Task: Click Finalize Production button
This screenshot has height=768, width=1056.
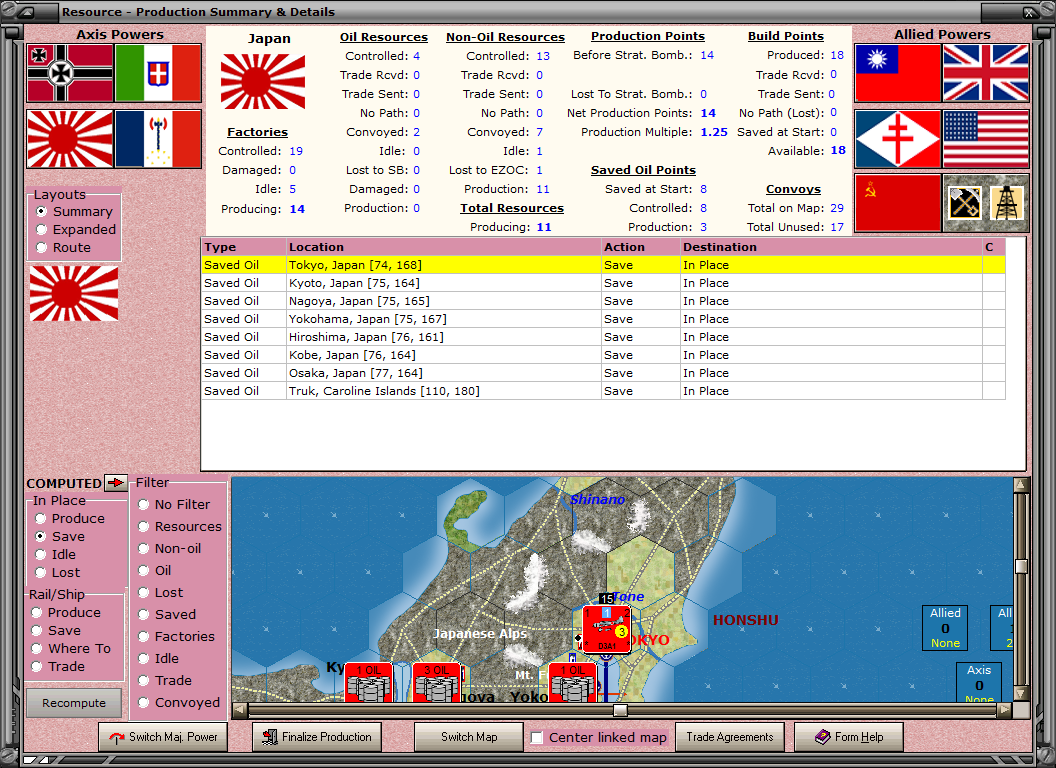Action: (x=317, y=737)
